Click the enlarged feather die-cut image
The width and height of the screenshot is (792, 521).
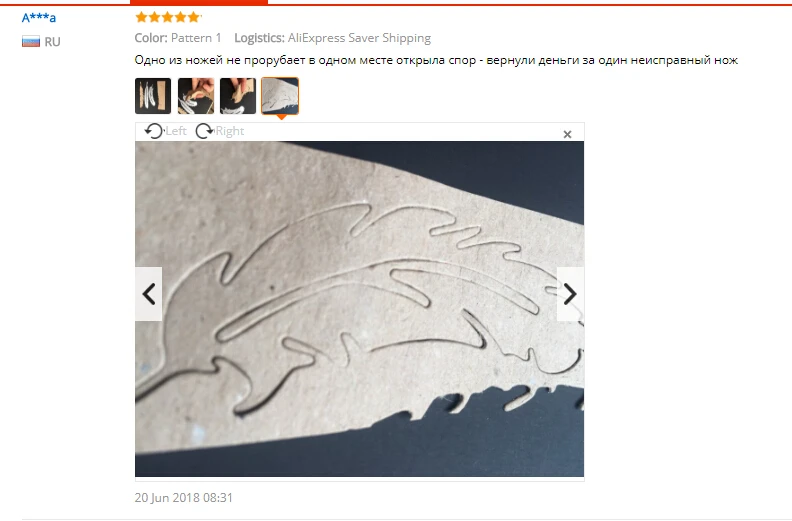click(359, 309)
